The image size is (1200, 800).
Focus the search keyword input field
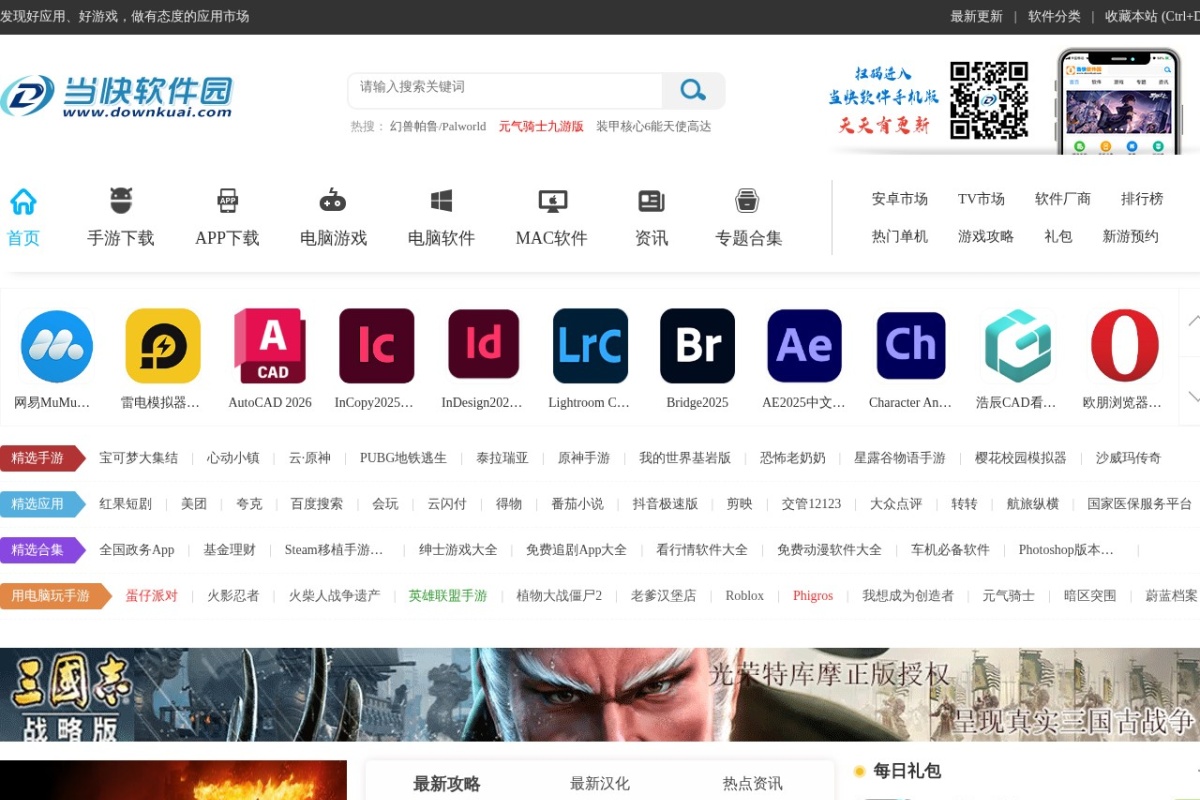click(505, 91)
